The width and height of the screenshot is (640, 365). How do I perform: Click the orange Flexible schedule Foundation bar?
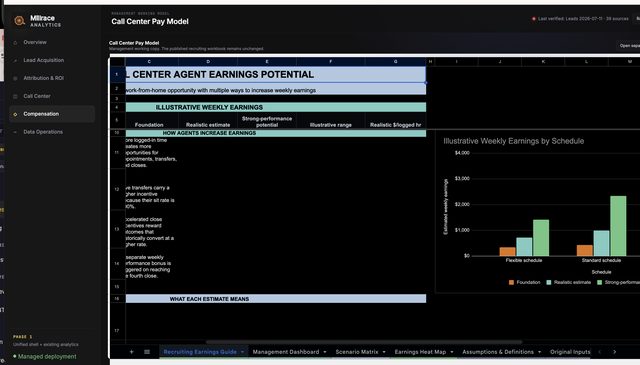click(x=507, y=251)
